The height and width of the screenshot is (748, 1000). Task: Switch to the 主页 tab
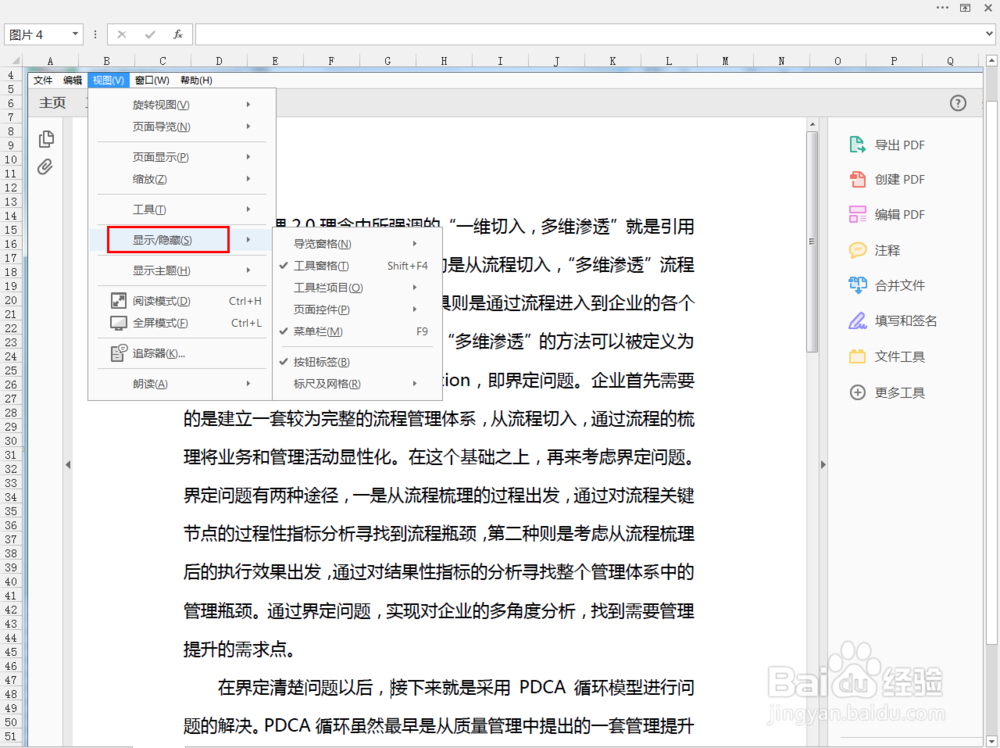pyautogui.click(x=52, y=102)
